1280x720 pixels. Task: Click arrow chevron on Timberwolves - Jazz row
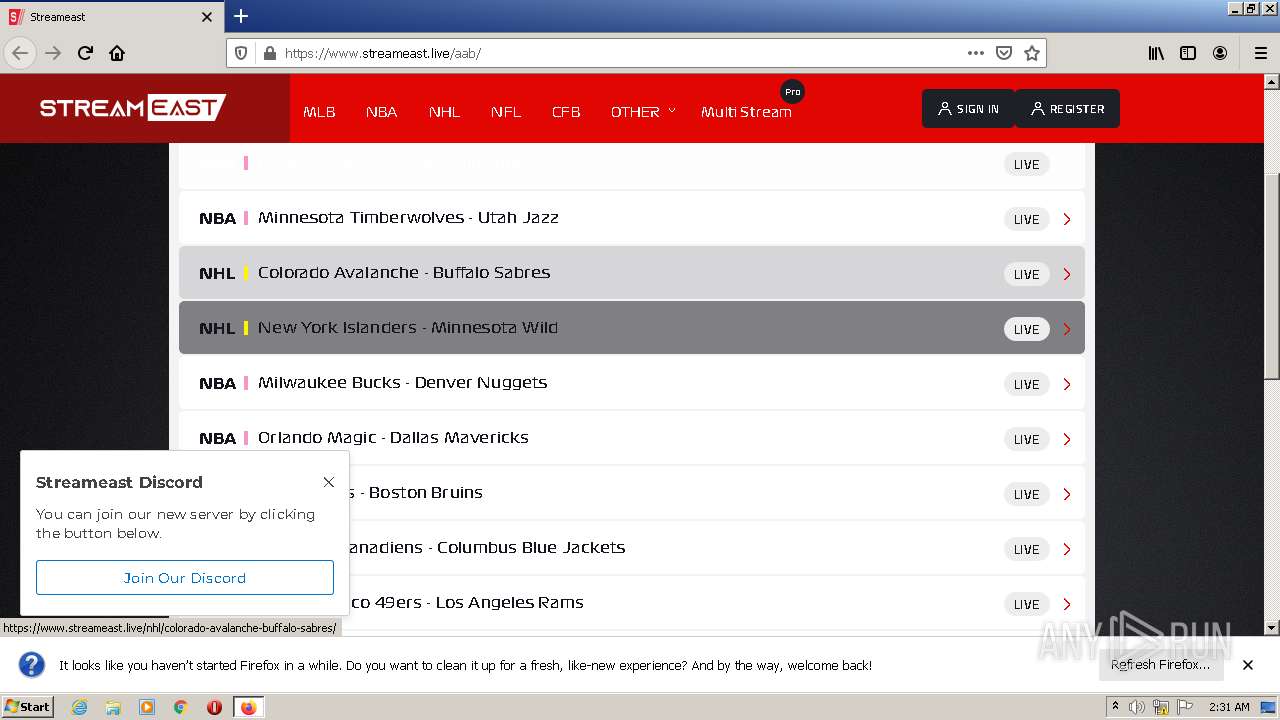[x=1067, y=219]
